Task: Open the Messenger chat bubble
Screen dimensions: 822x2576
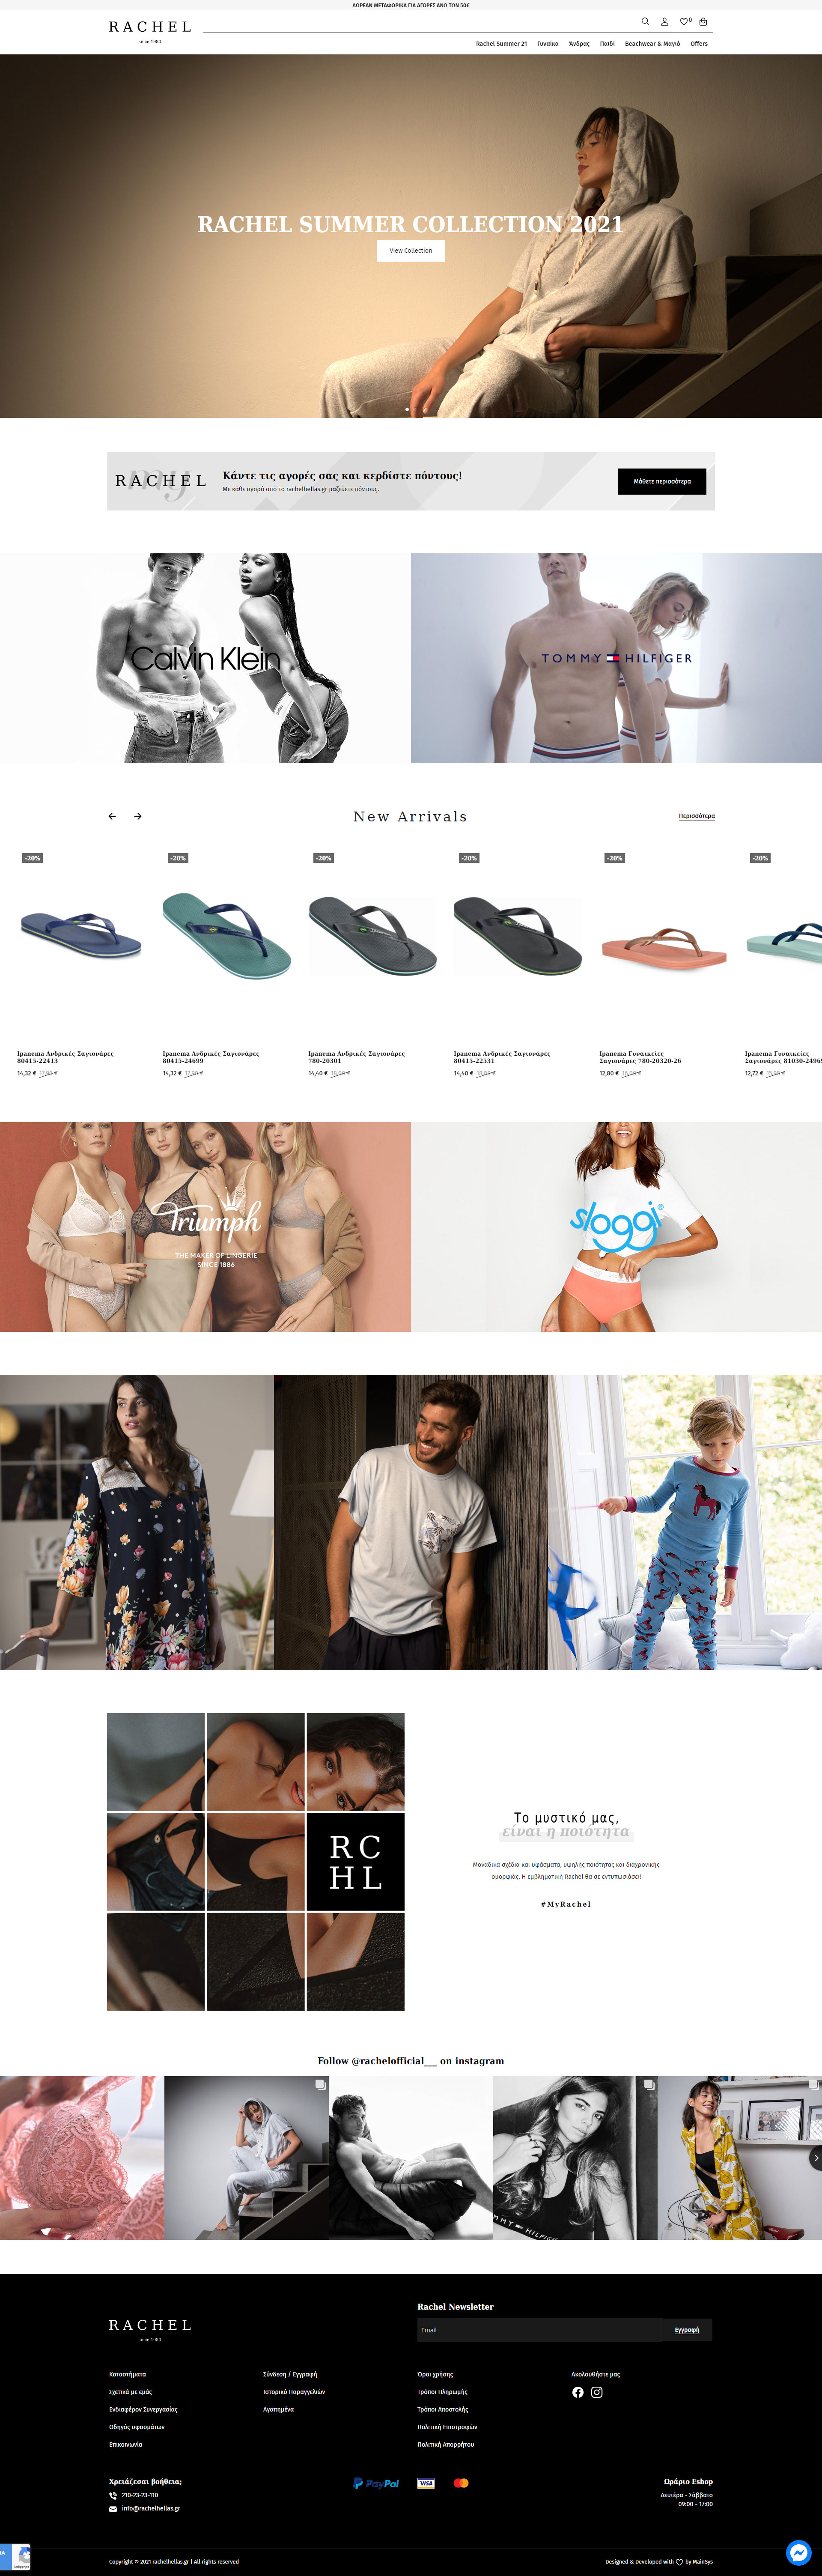Action: coord(798,2552)
